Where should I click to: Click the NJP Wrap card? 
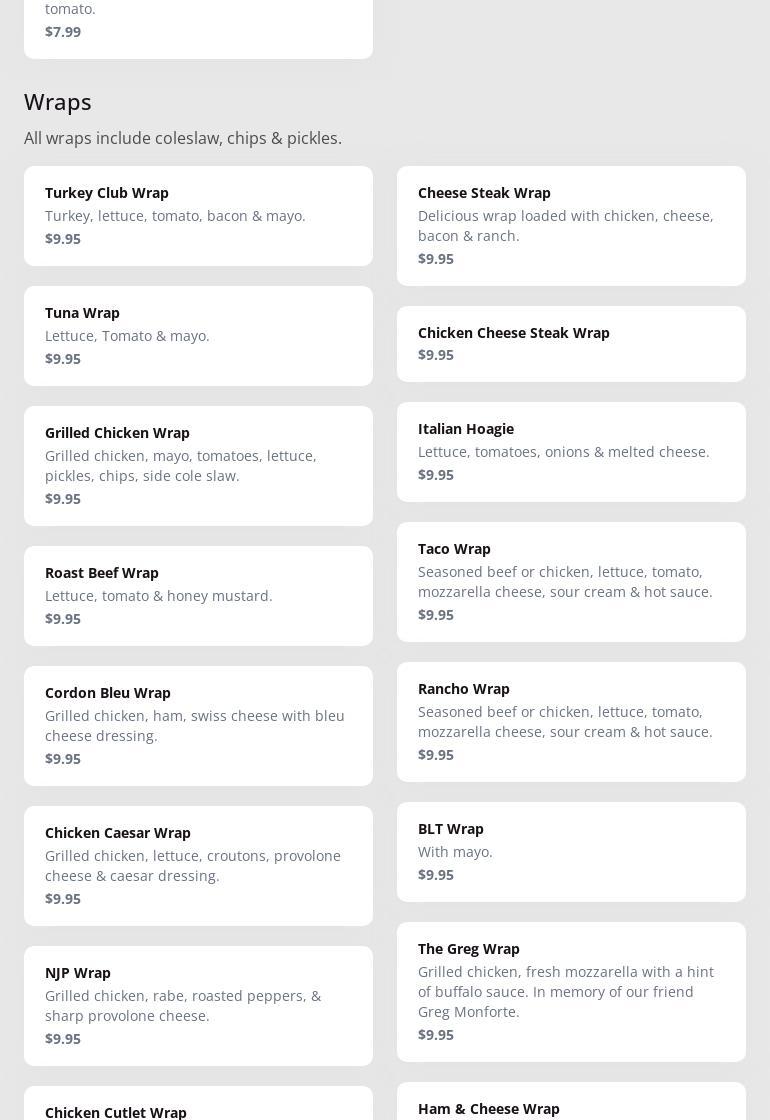click(x=198, y=1005)
